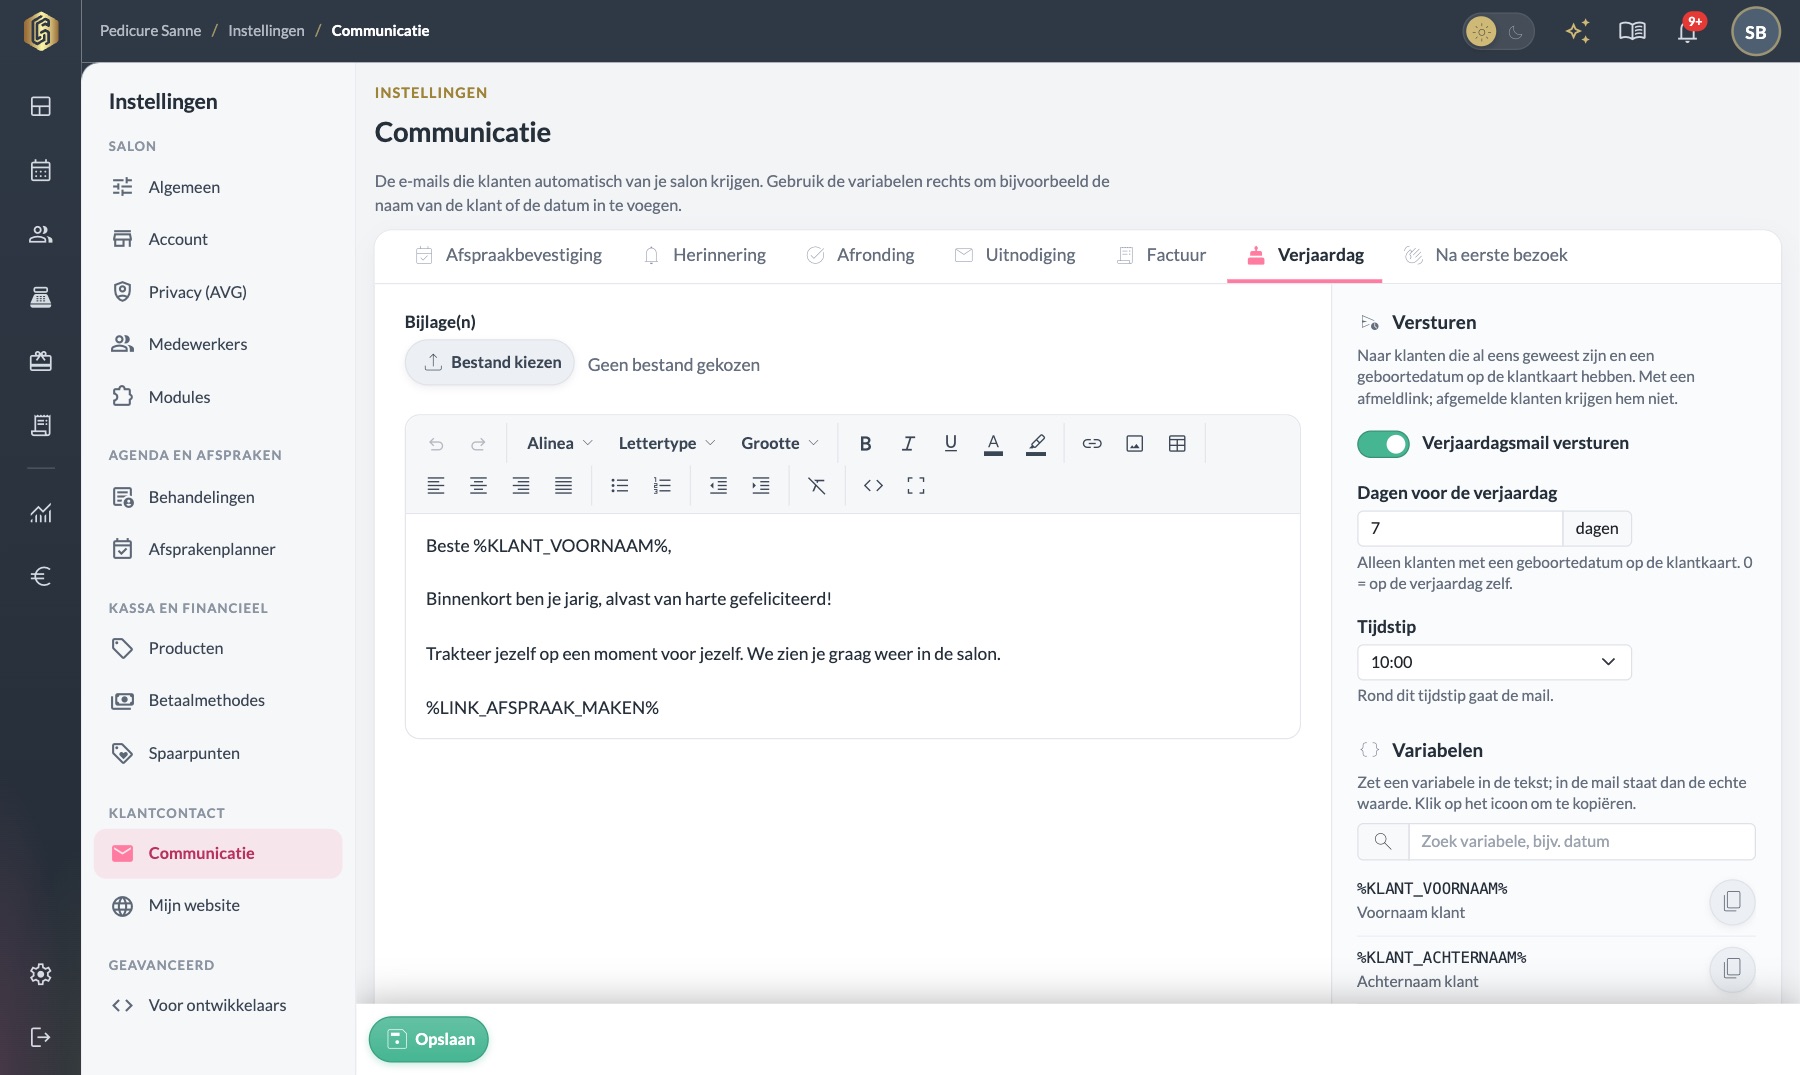The image size is (1800, 1075).
Task: Toggle italic text formatting
Action: coord(908,443)
